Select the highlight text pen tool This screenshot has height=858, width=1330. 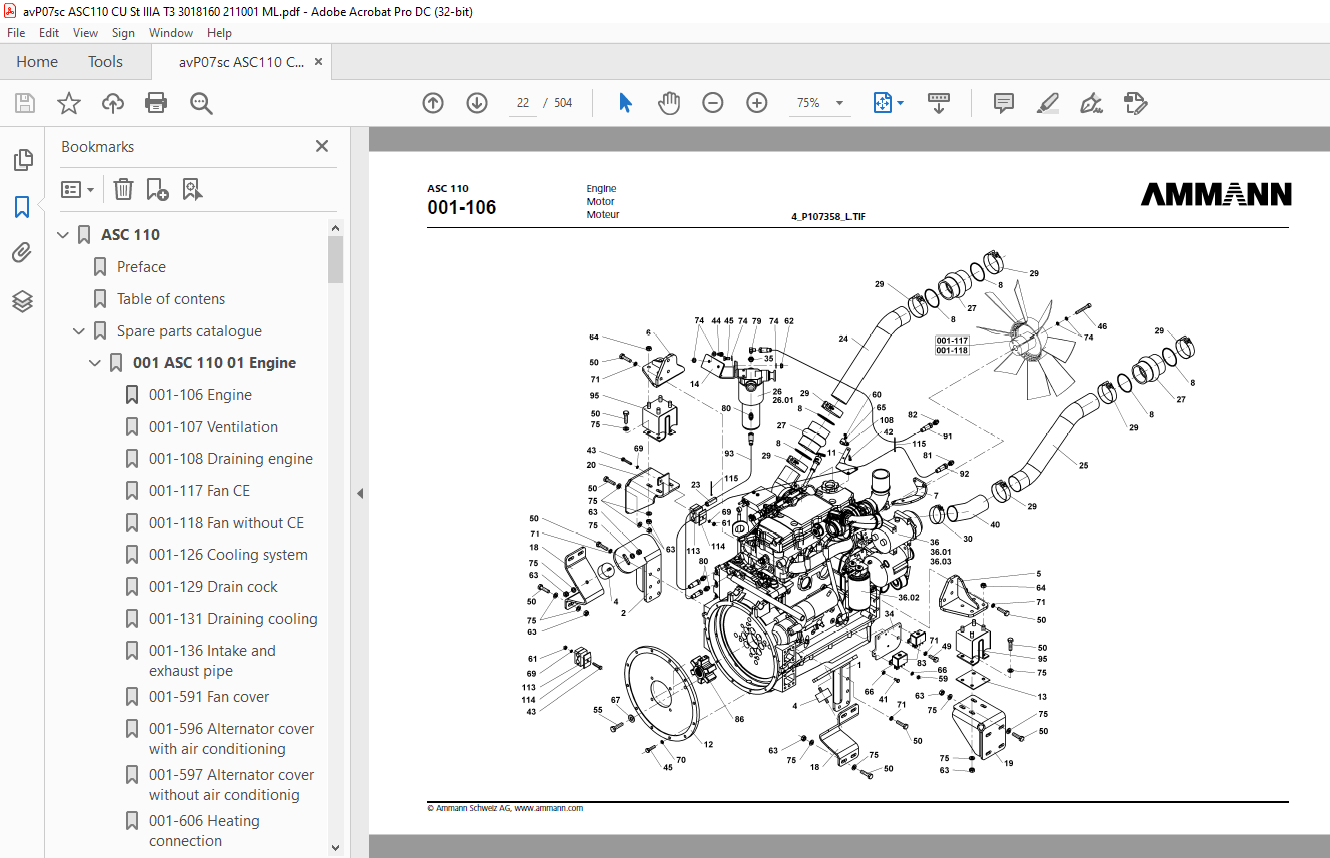click(x=1048, y=103)
